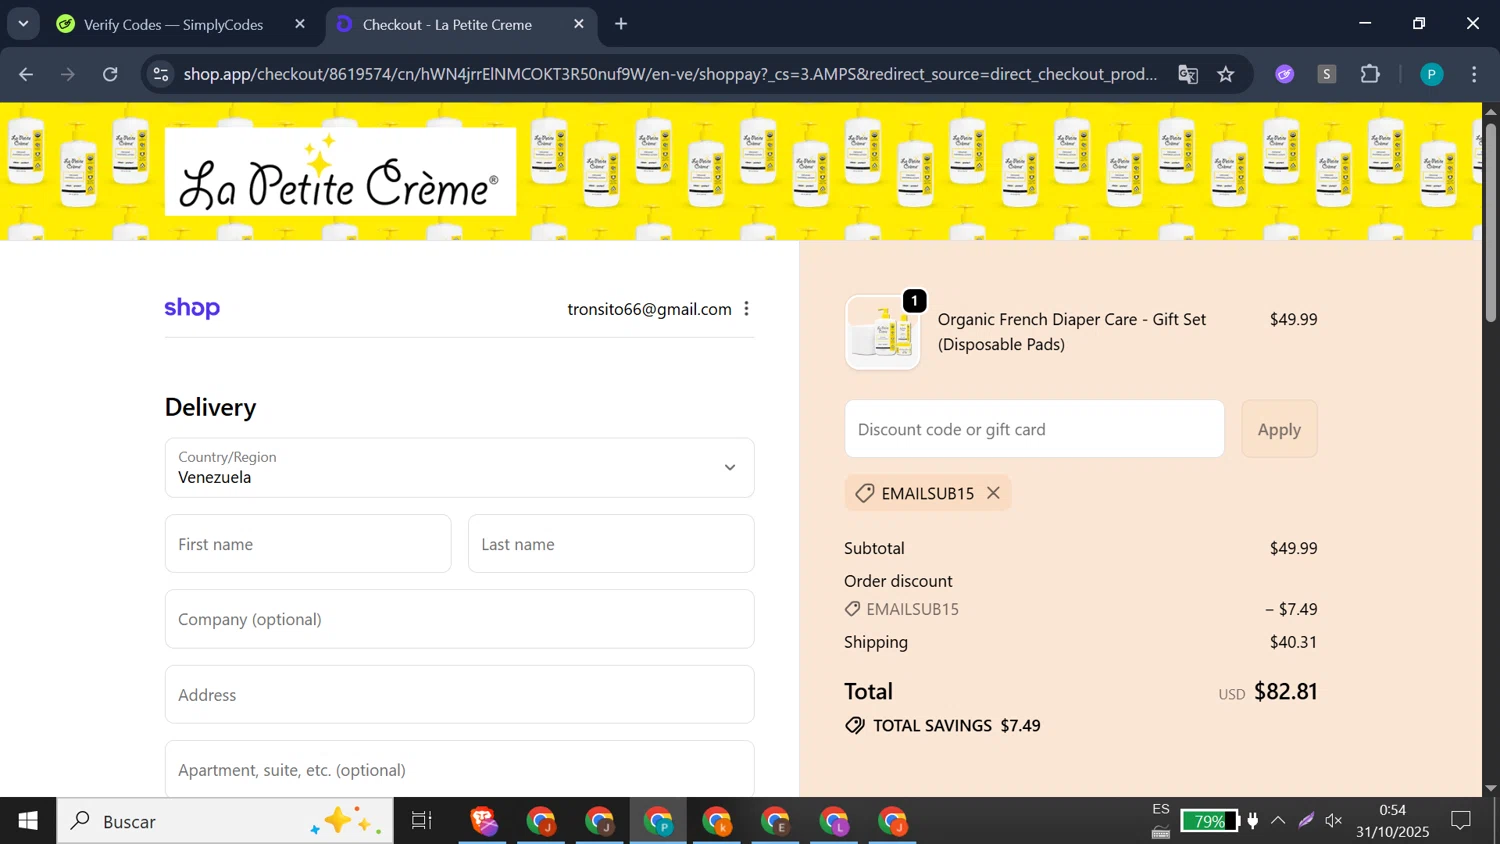Open the Chrome profile P avatar
Viewport: 1500px width, 844px height.
(x=1432, y=74)
